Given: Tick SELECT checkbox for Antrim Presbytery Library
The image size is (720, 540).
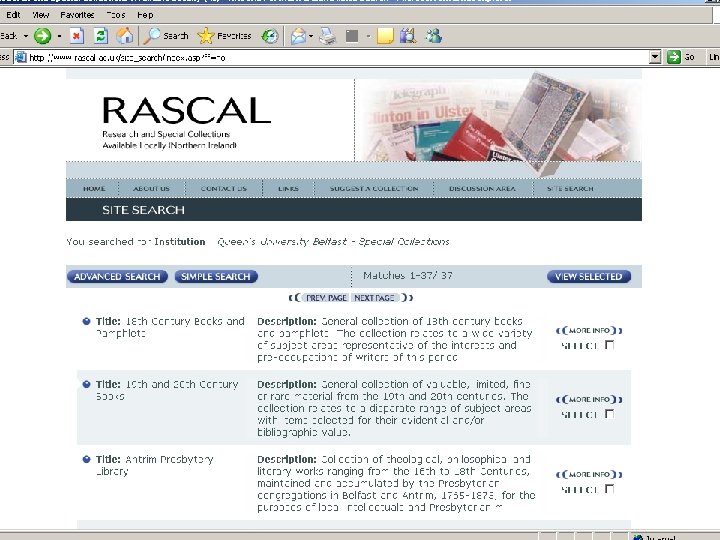Looking at the screenshot, I should pyautogui.click(x=610, y=489).
